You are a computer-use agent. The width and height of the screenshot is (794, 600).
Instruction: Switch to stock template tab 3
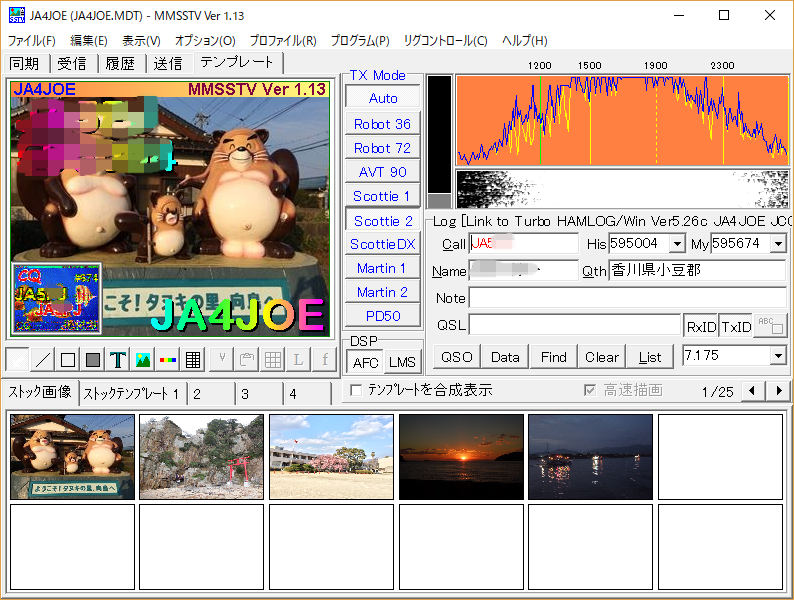tap(258, 394)
